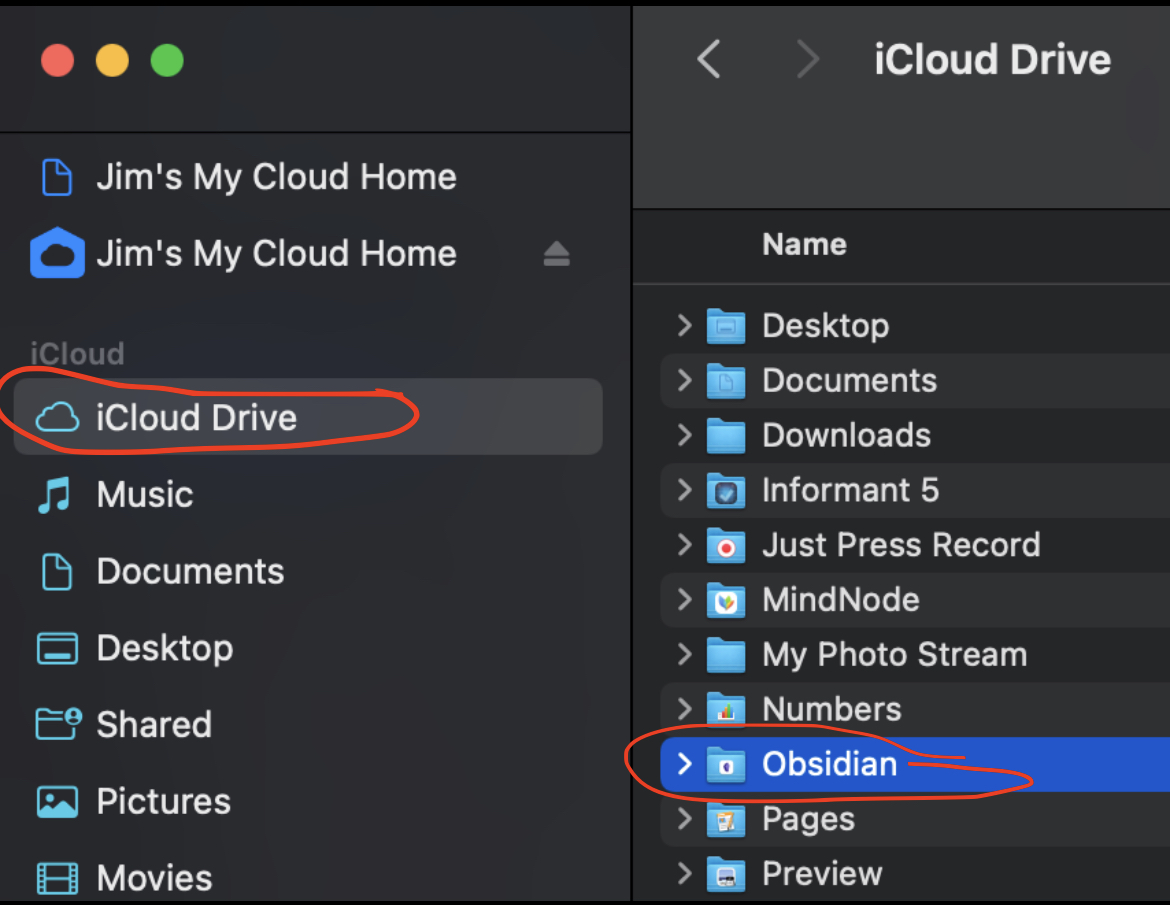
Task: Minimize the window with yellow button
Action: pyautogui.click(x=112, y=60)
